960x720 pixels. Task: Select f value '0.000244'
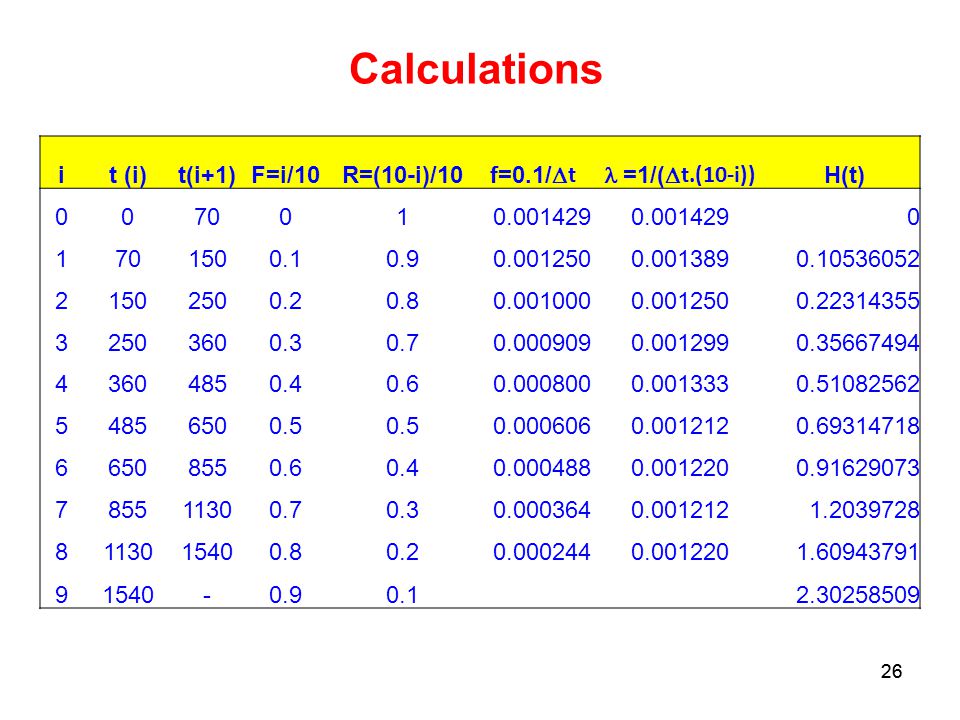pyautogui.click(x=542, y=552)
